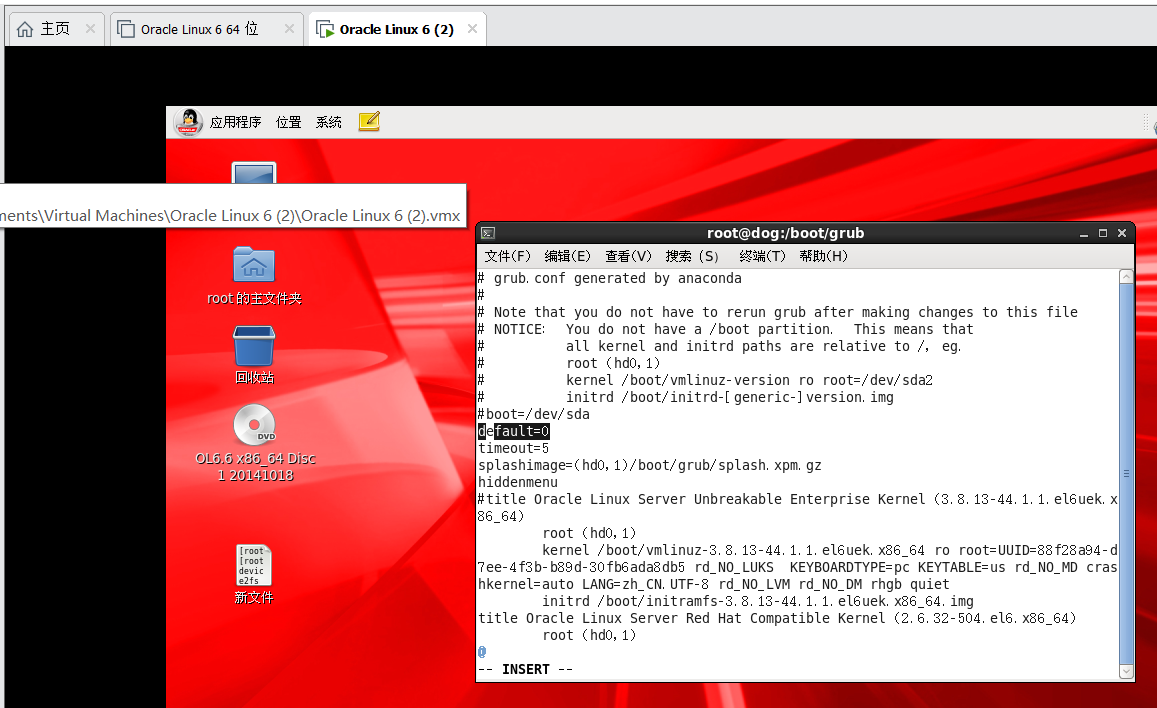Close the root@dog terminal window
The width and height of the screenshot is (1157, 708).
pos(1122,233)
